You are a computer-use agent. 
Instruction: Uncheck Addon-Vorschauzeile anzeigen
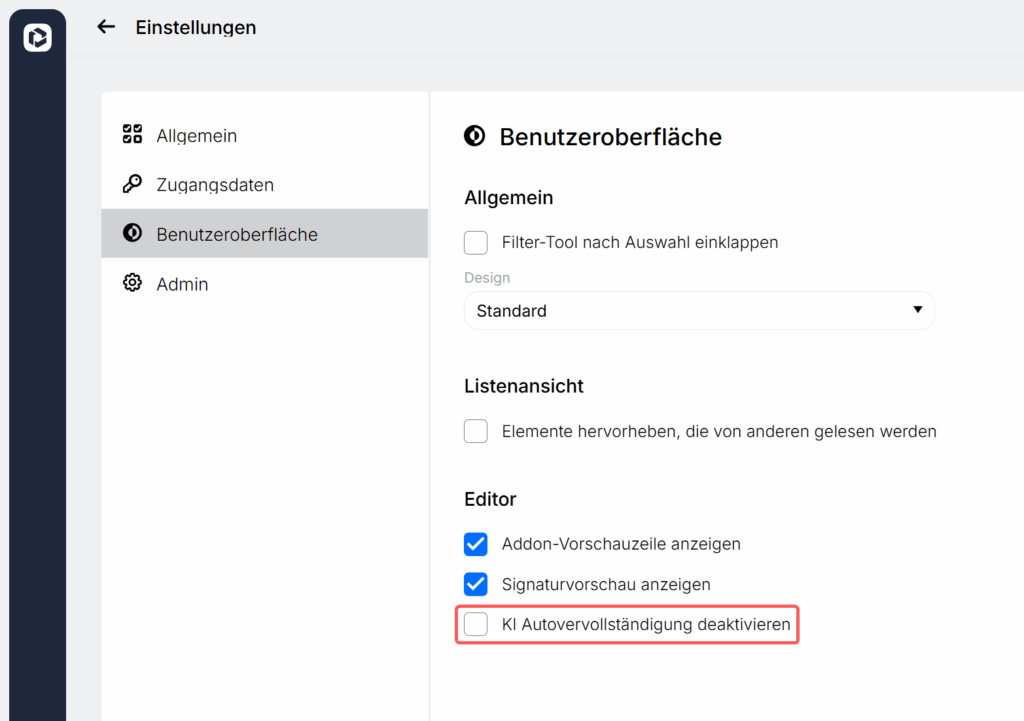click(476, 544)
